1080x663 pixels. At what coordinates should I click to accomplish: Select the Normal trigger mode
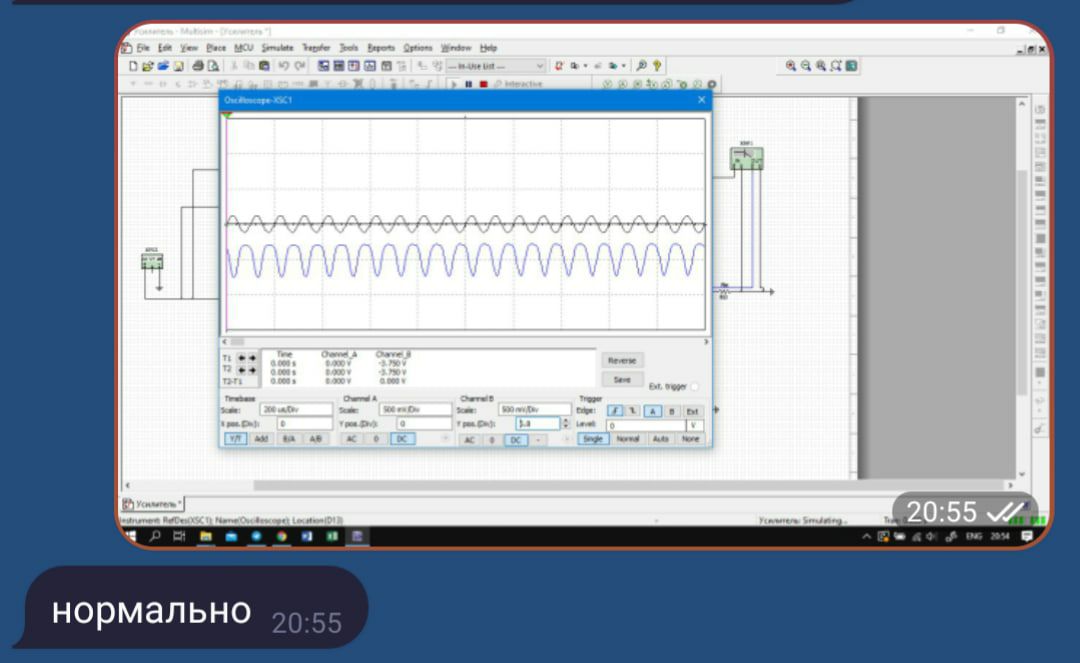coord(627,439)
